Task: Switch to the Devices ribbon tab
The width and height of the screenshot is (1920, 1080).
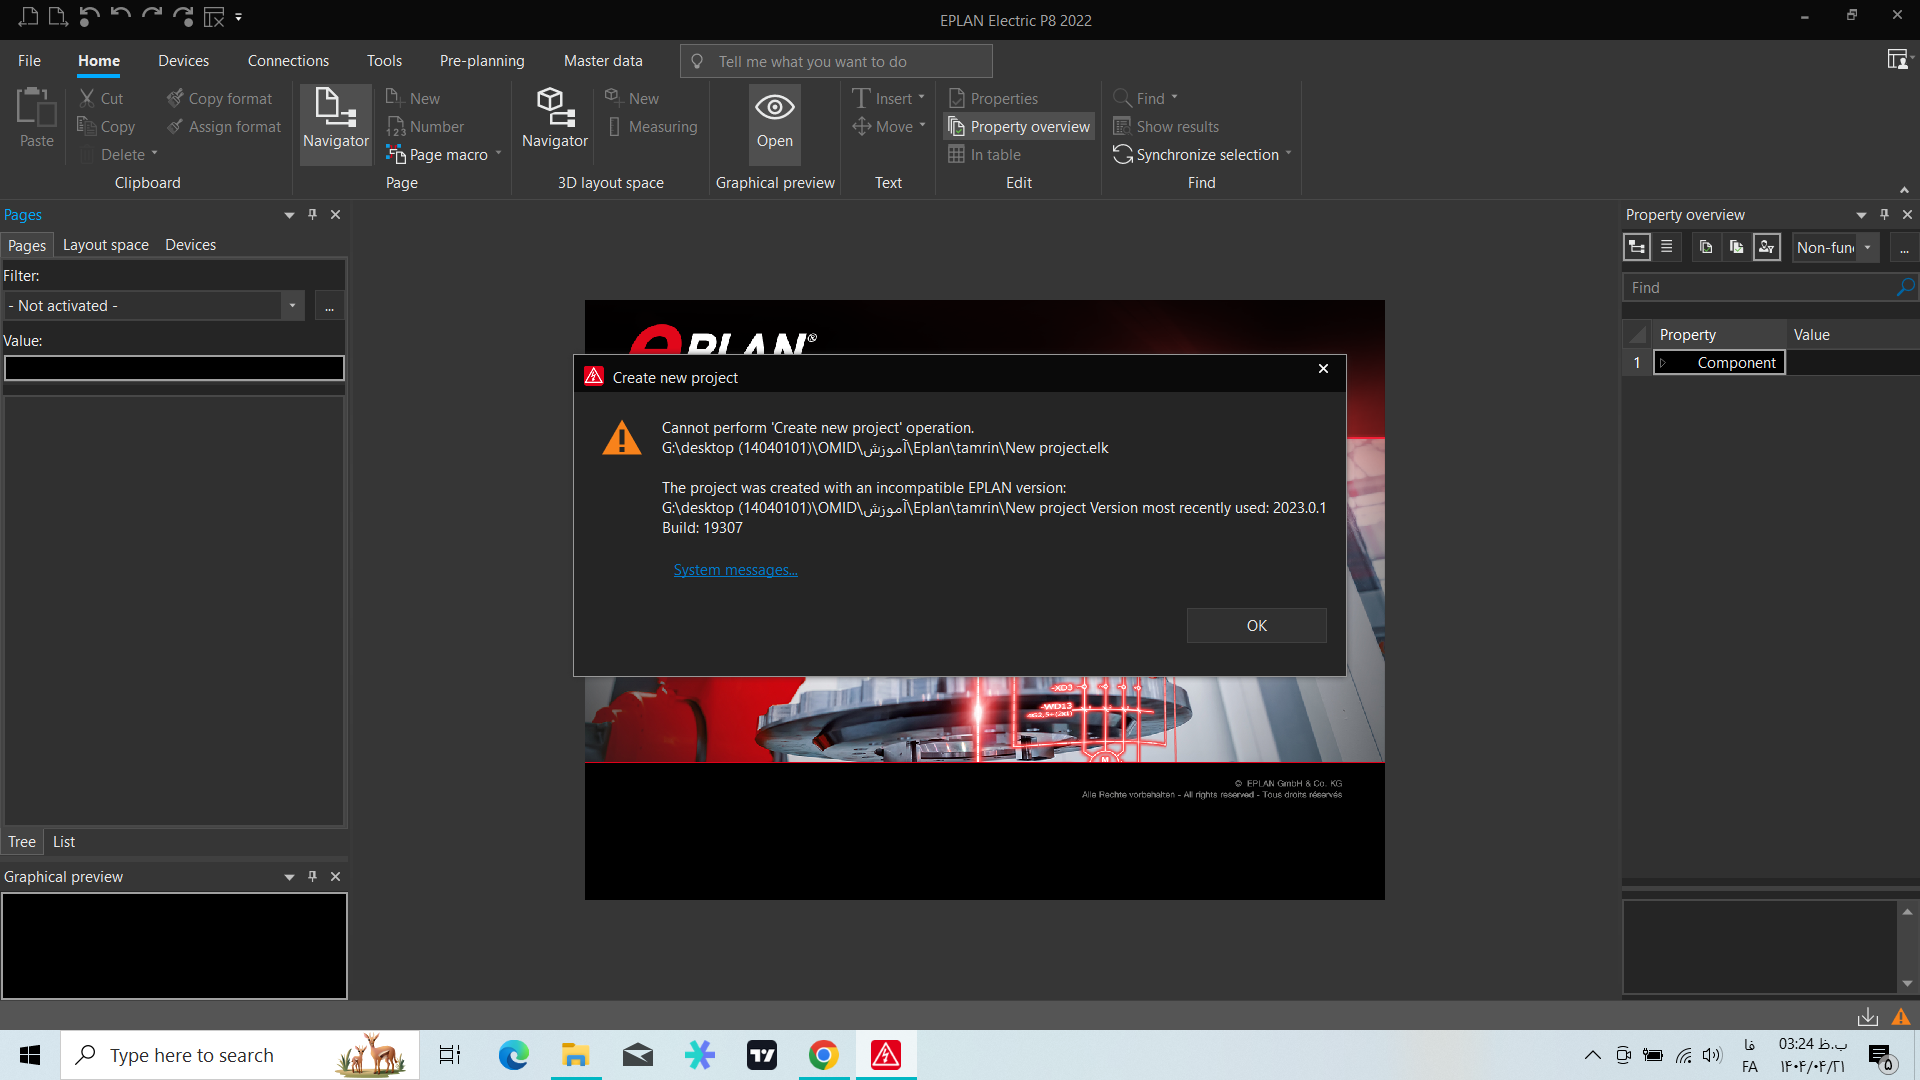Action: (x=184, y=60)
